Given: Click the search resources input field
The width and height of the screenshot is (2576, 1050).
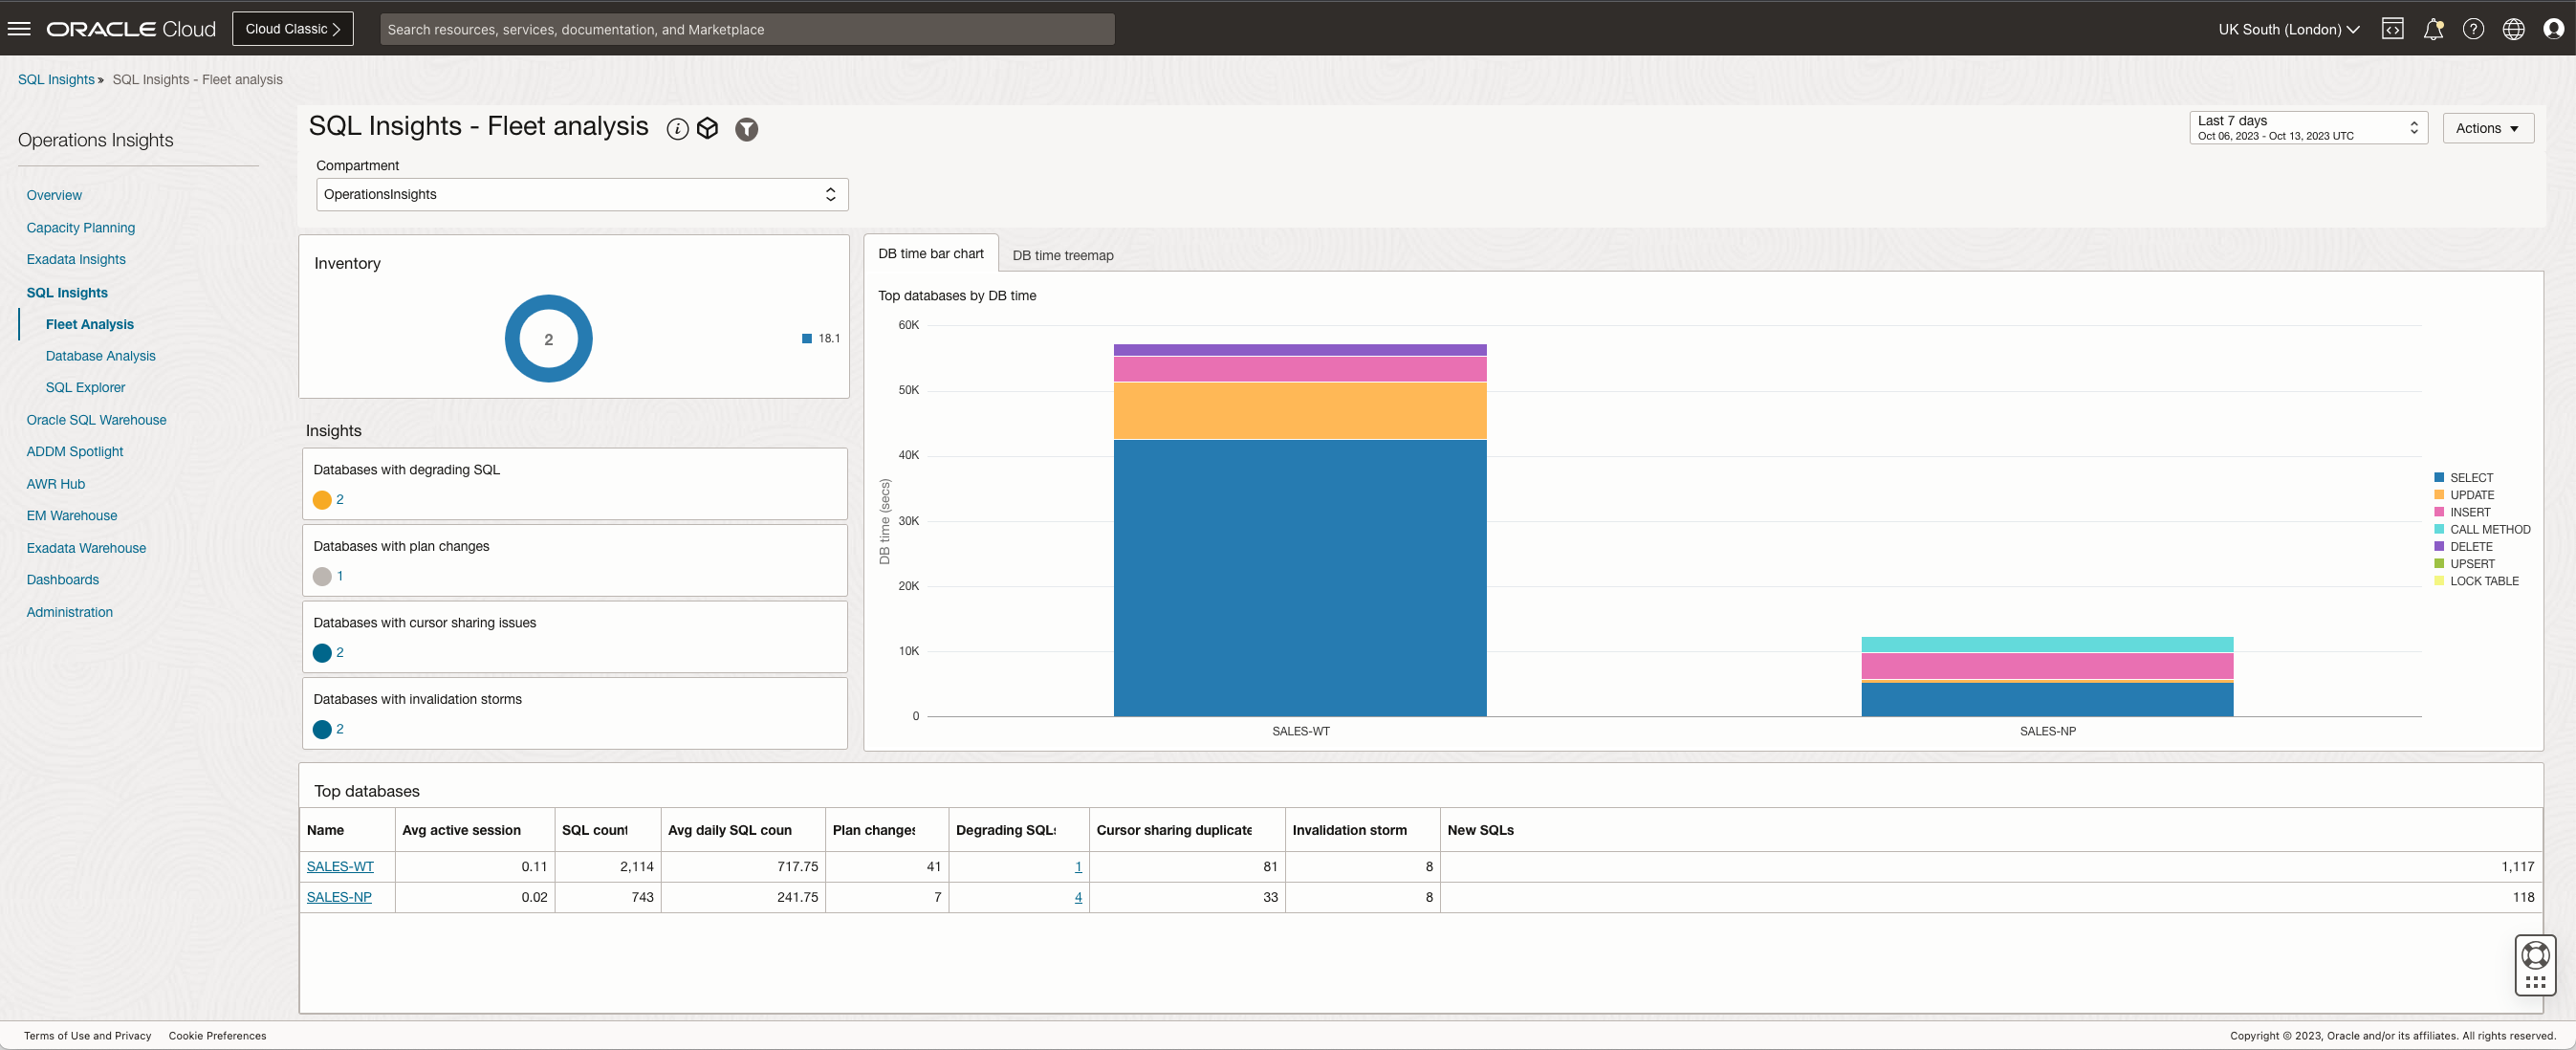Looking at the screenshot, I should [746, 29].
